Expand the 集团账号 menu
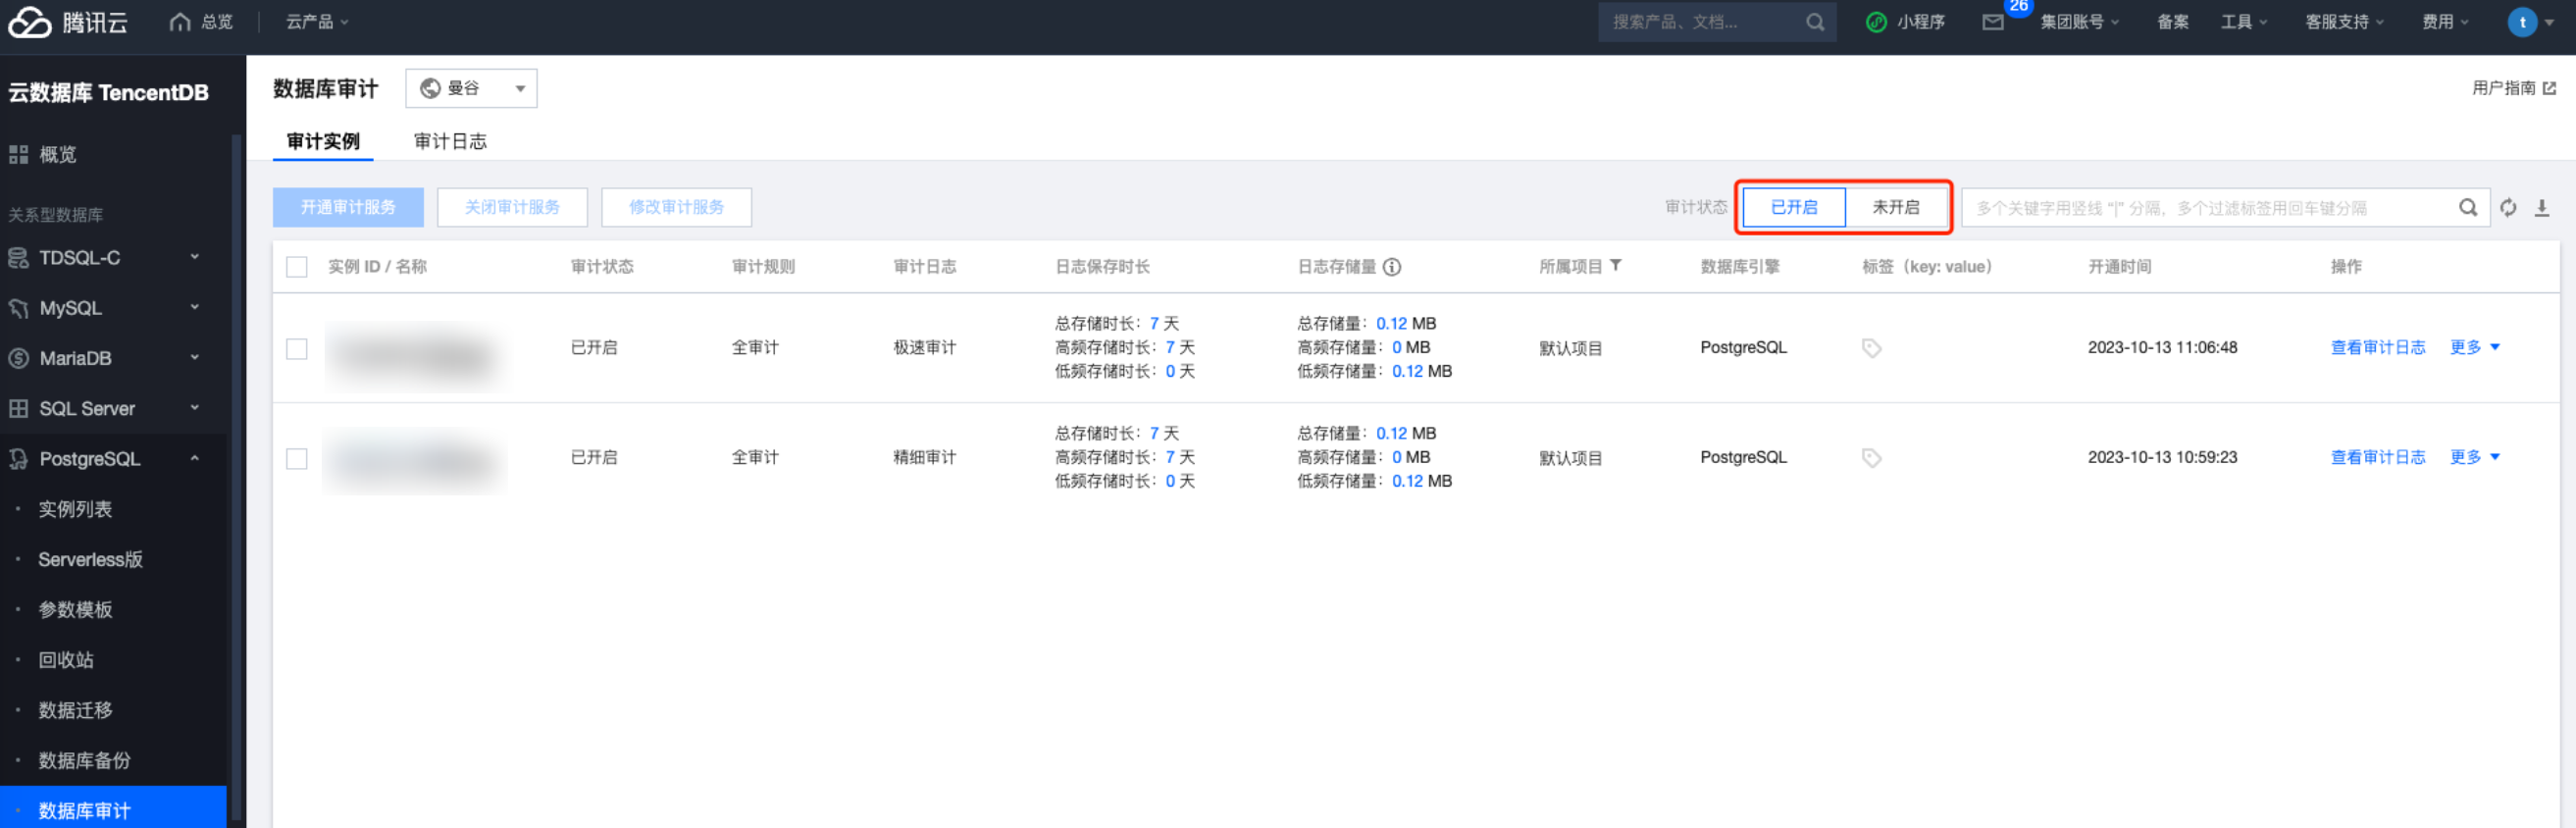 (x=2079, y=22)
